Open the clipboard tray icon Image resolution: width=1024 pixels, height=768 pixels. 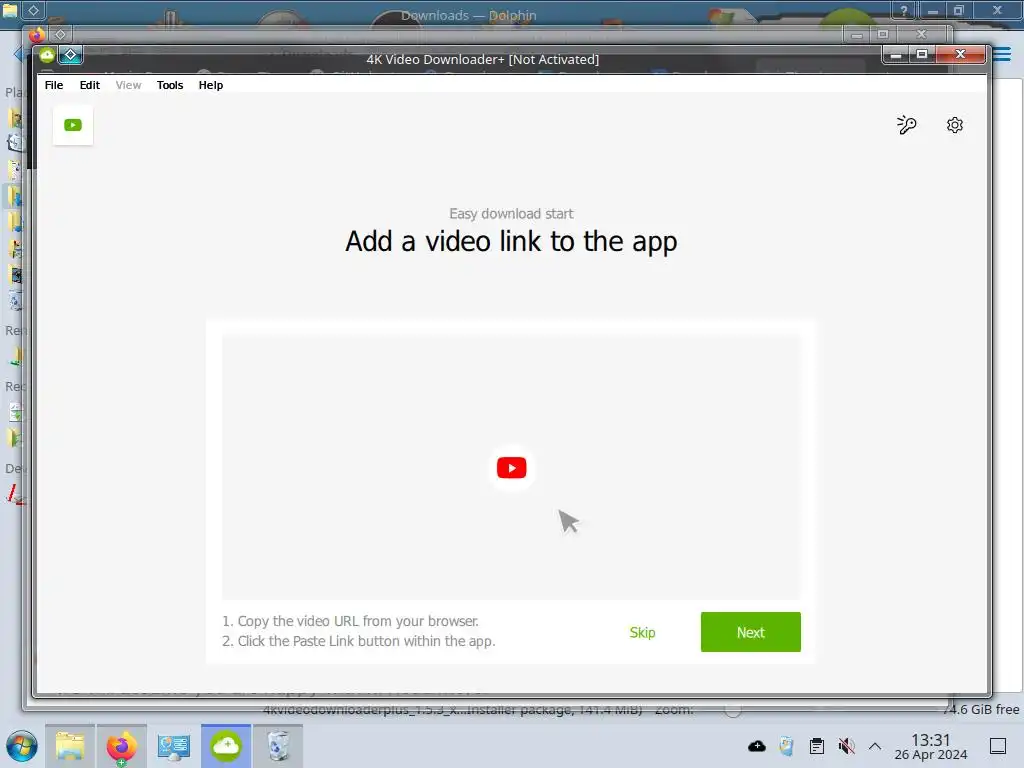(x=816, y=746)
